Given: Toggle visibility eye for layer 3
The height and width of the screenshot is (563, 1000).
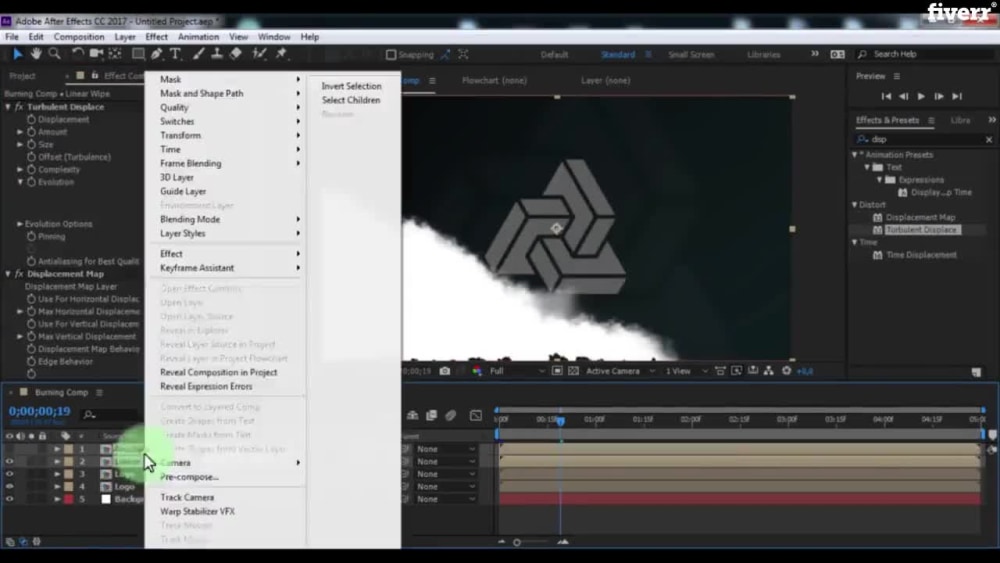Looking at the screenshot, I should pyautogui.click(x=10, y=474).
